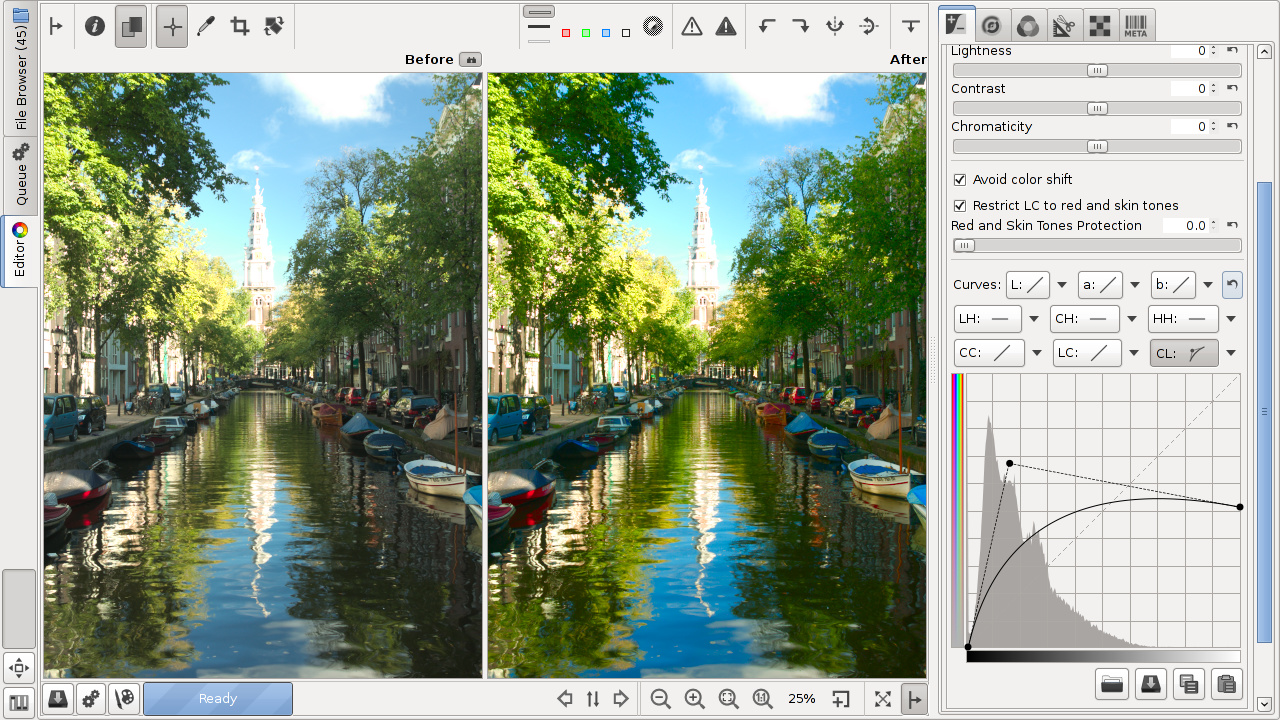Switch to the File Browser tab
Screen dimensions: 1280x720
tap(20, 68)
